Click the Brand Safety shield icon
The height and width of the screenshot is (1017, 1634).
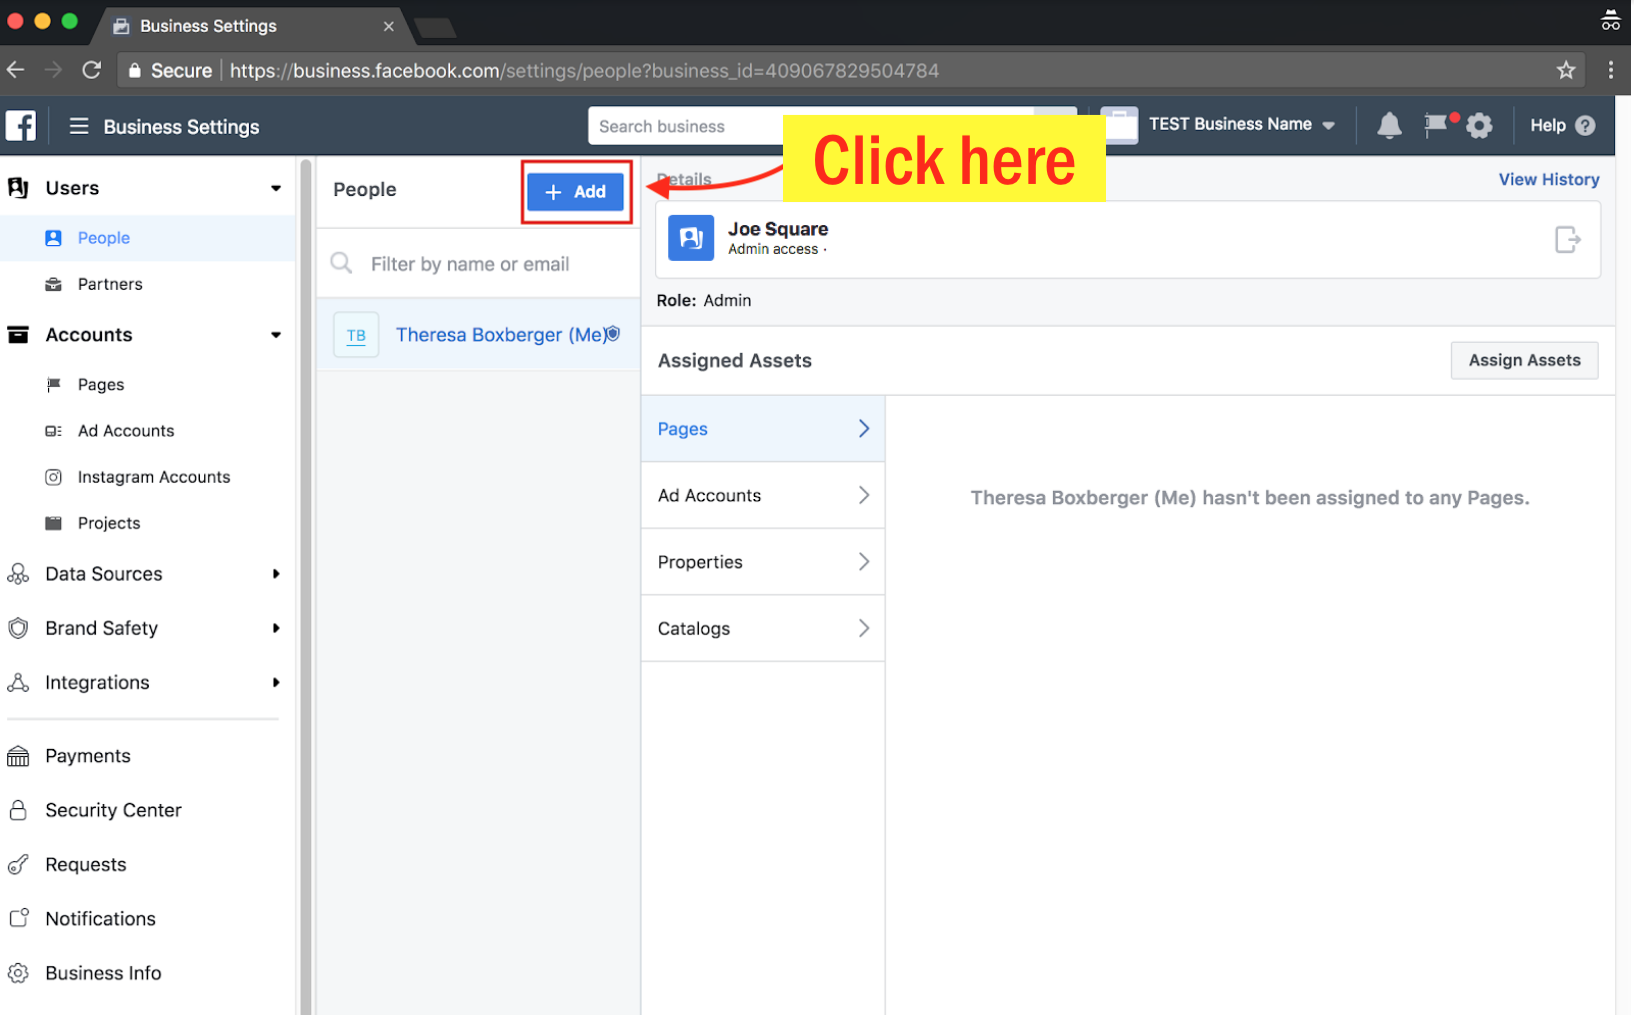click(x=18, y=629)
